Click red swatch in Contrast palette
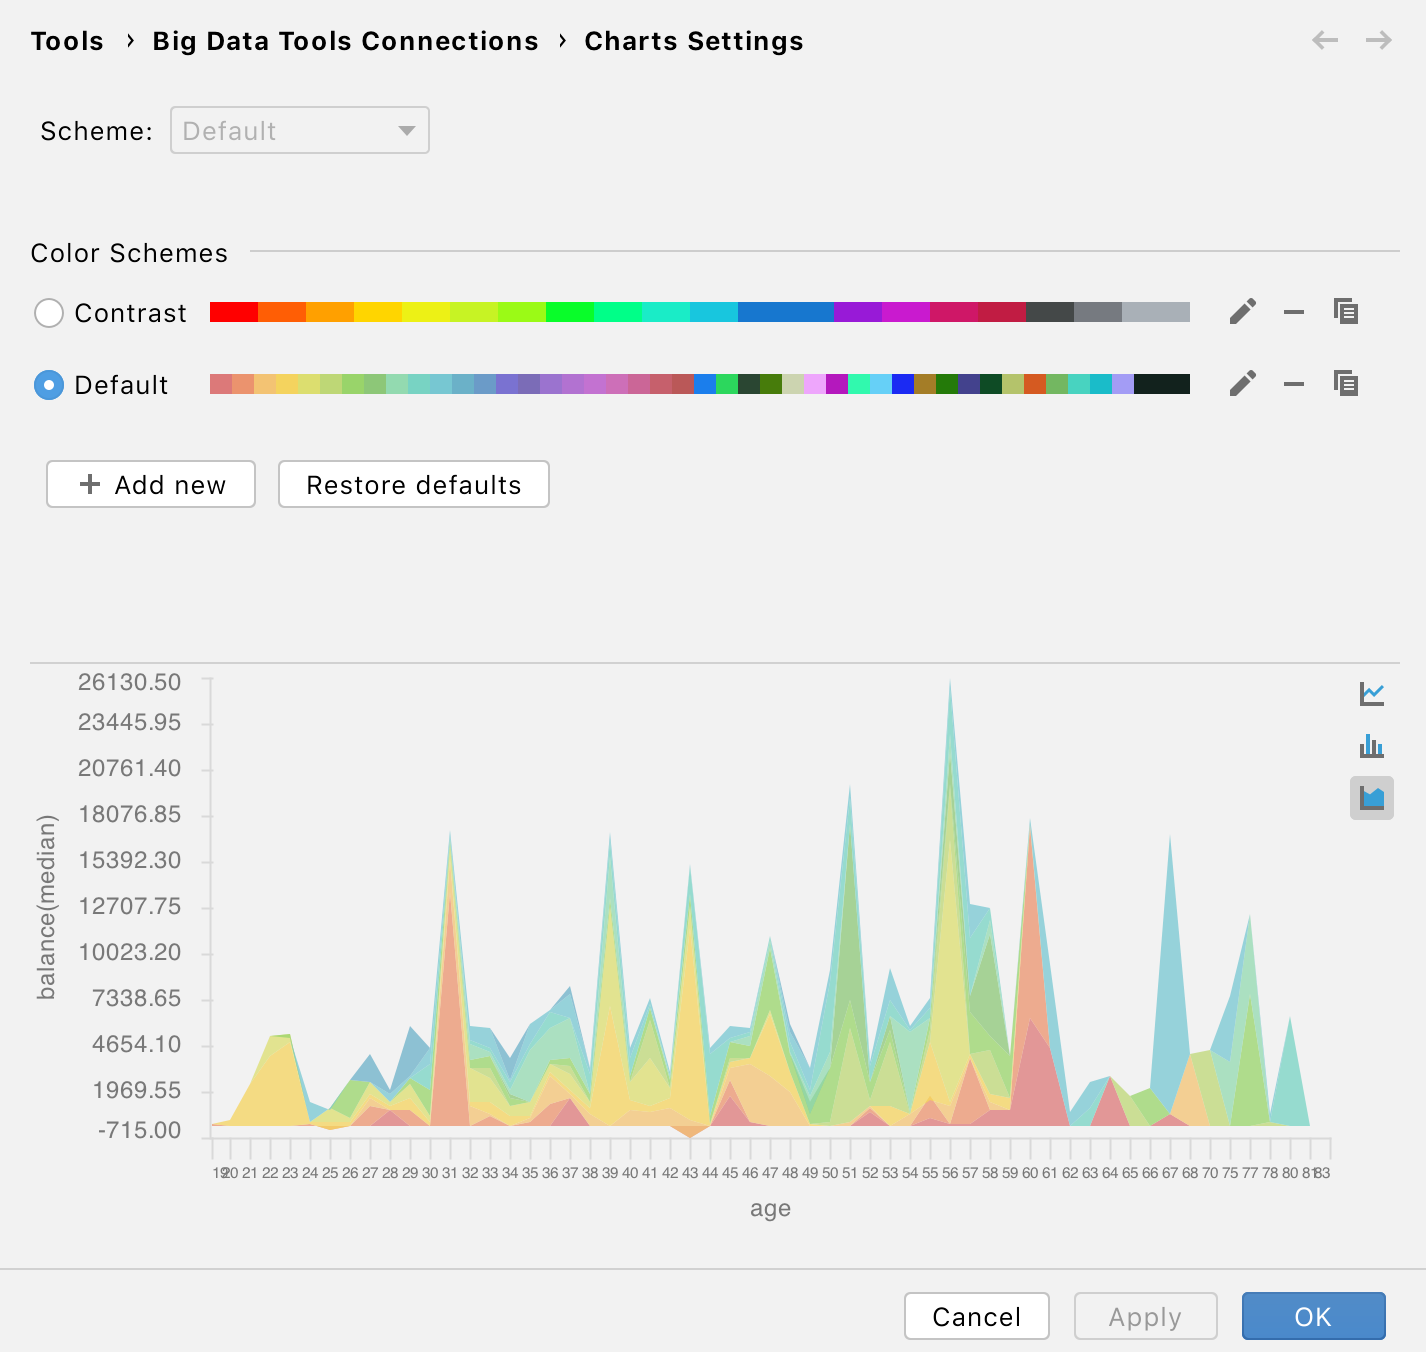The image size is (1426, 1352). click(x=233, y=312)
